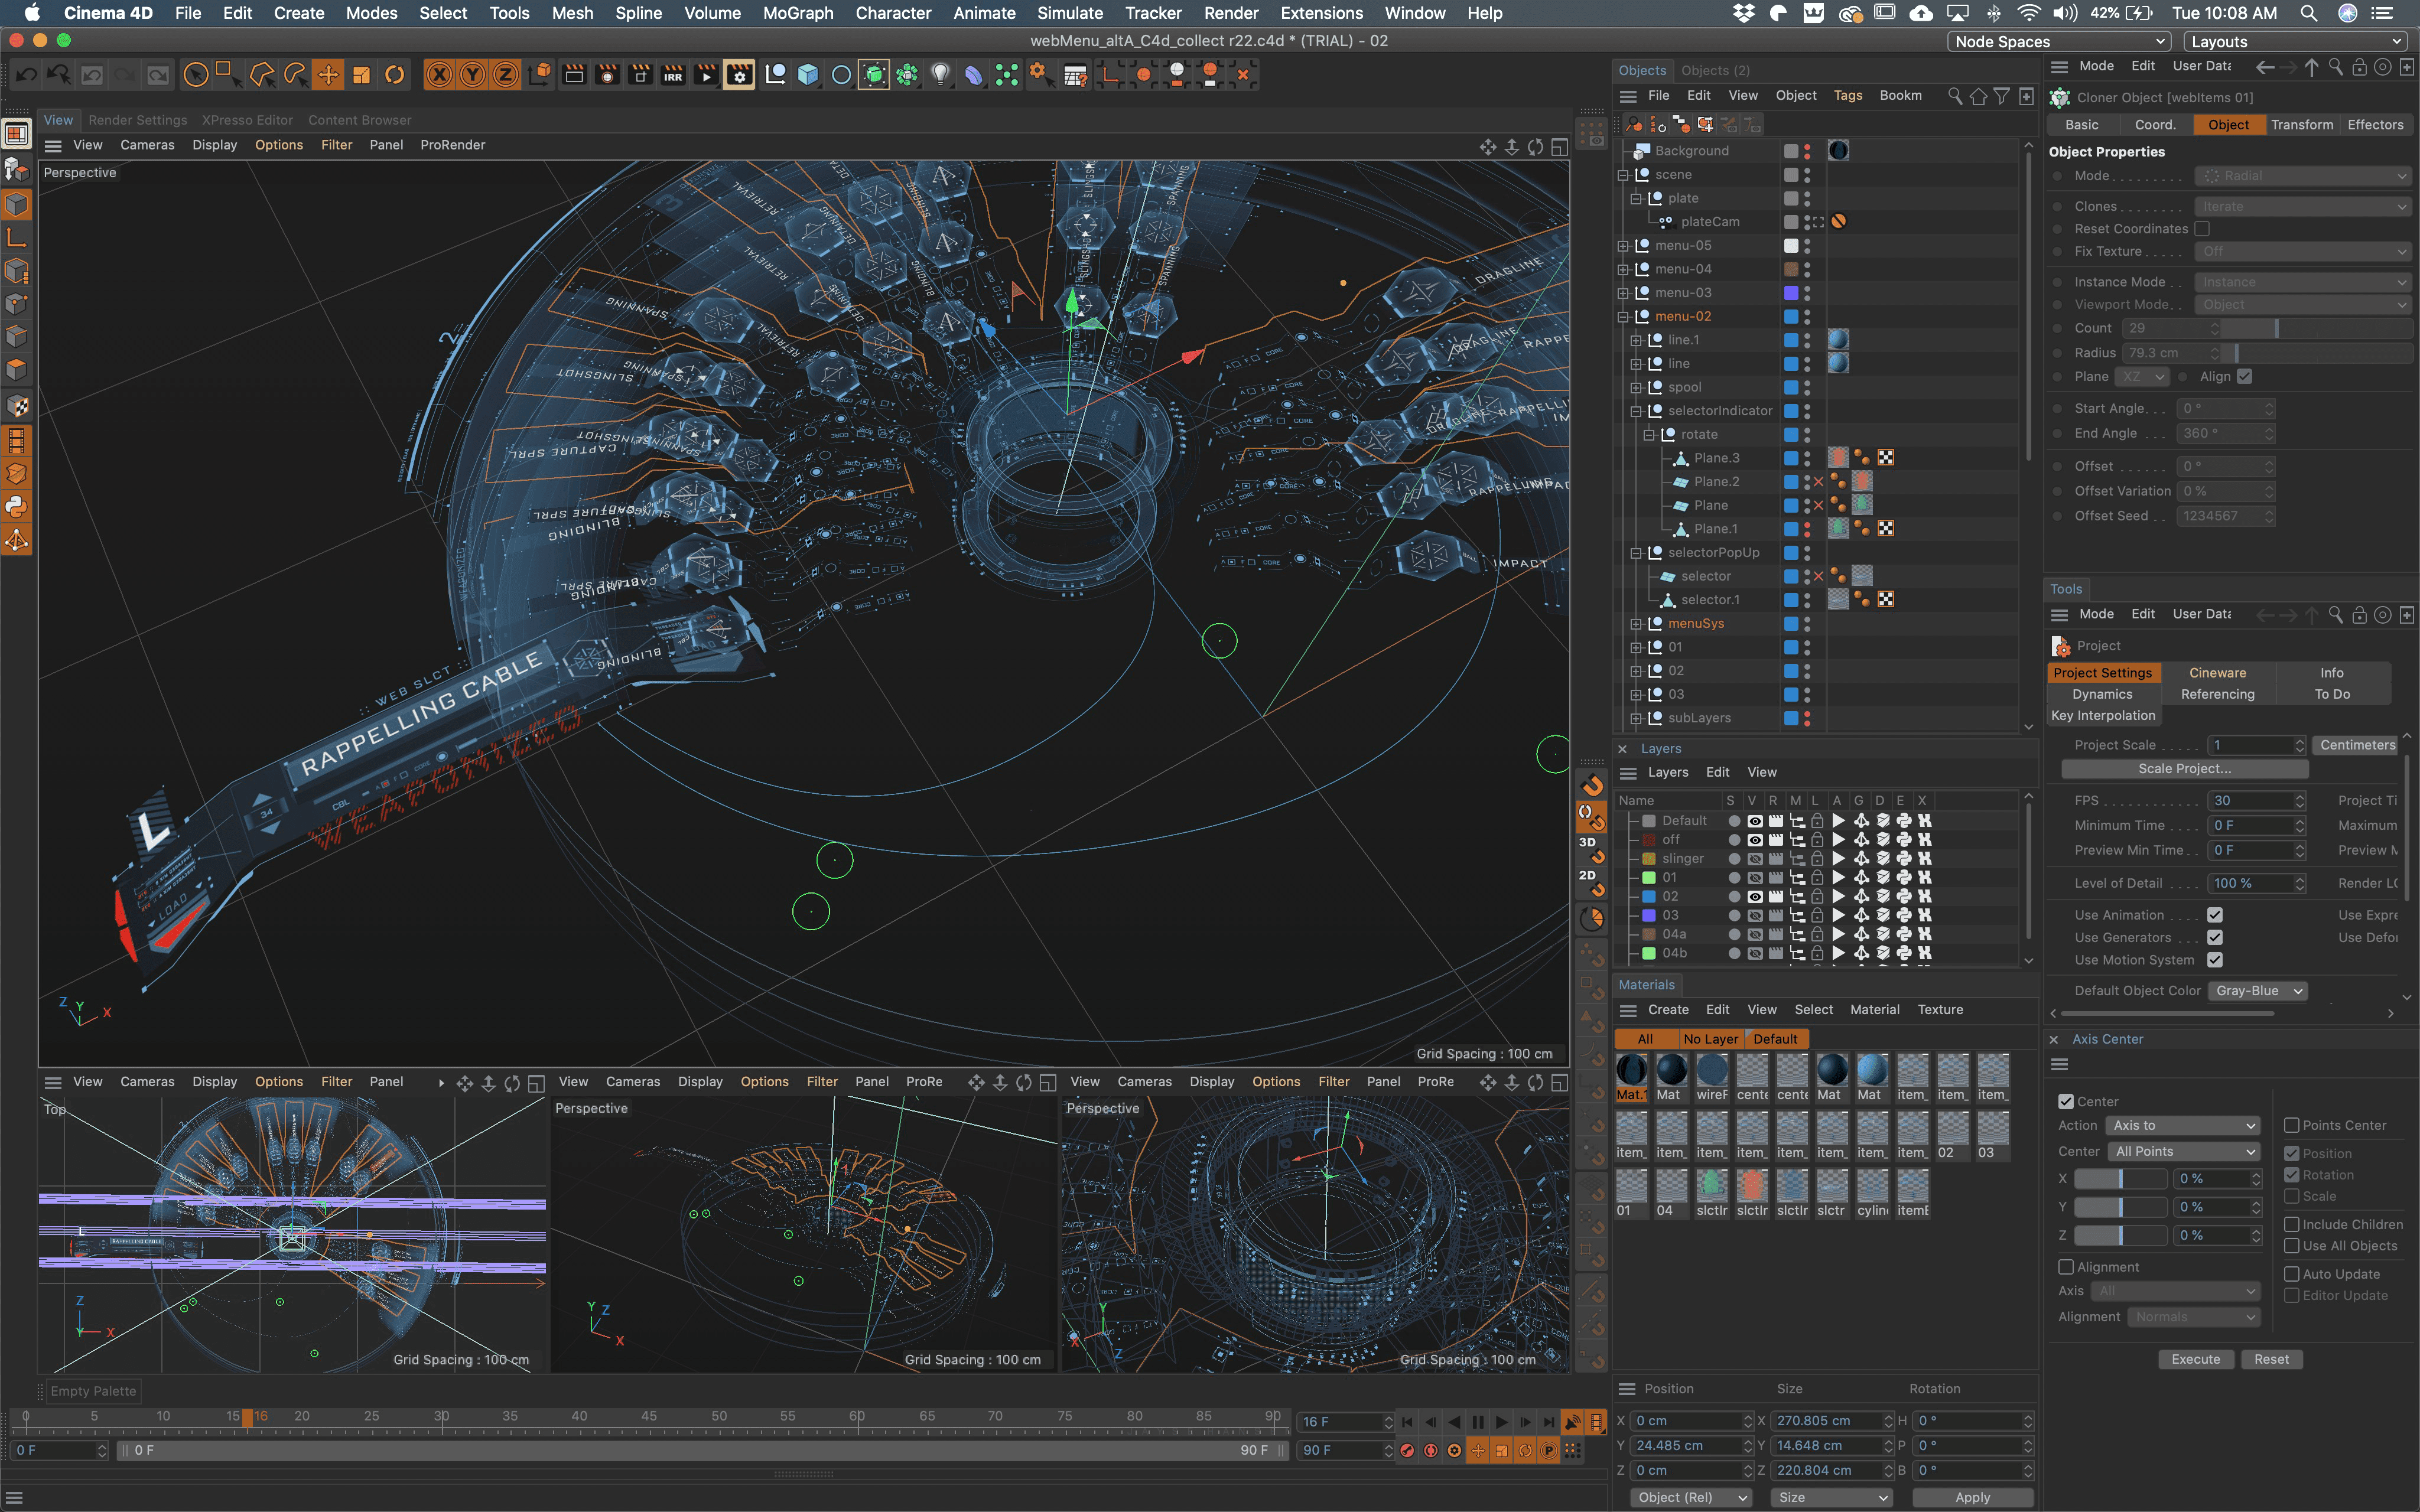Open the Default Object Color dropdown
Image resolution: width=2420 pixels, height=1512 pixels.
[2260, 991]
